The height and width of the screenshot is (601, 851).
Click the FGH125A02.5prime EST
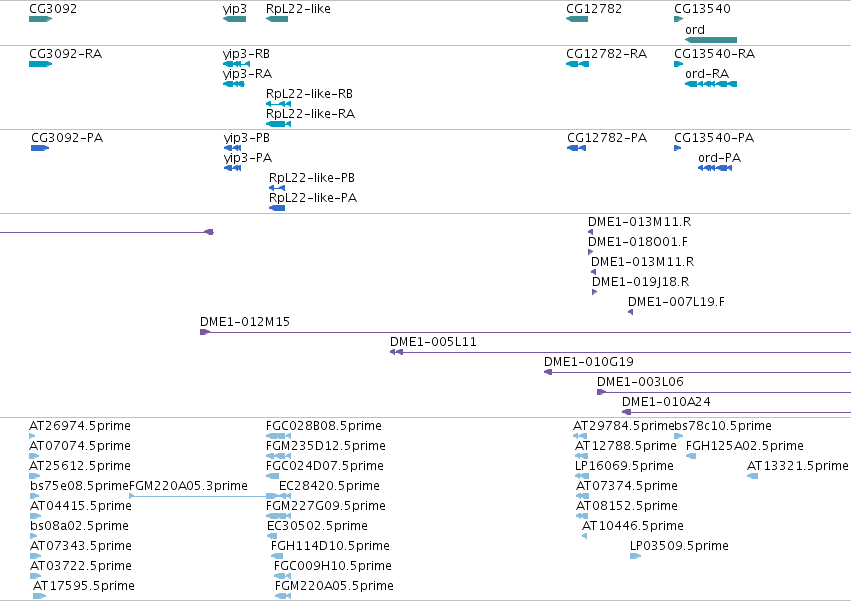pyautogui.click(x=691, y=457)
